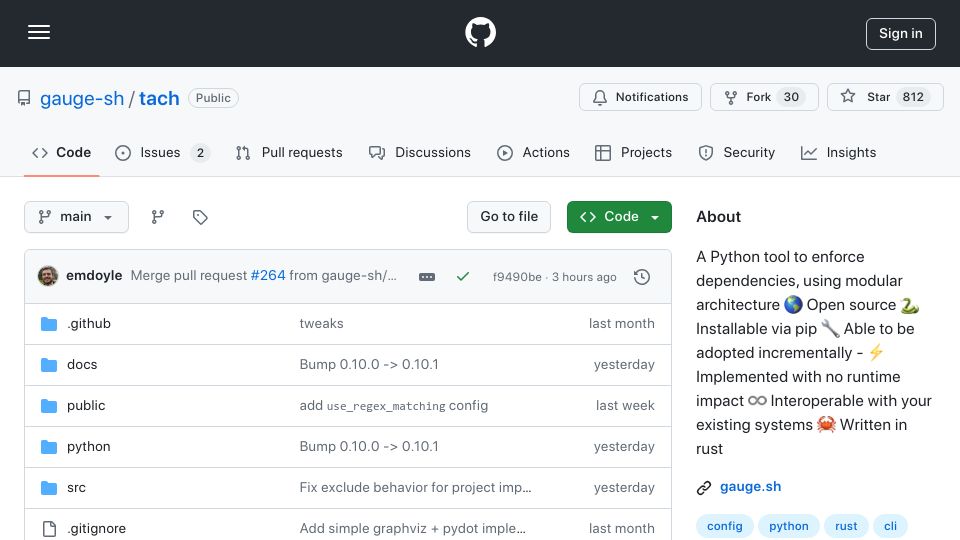Open the gauge-sh owner link

pos(82,98)
